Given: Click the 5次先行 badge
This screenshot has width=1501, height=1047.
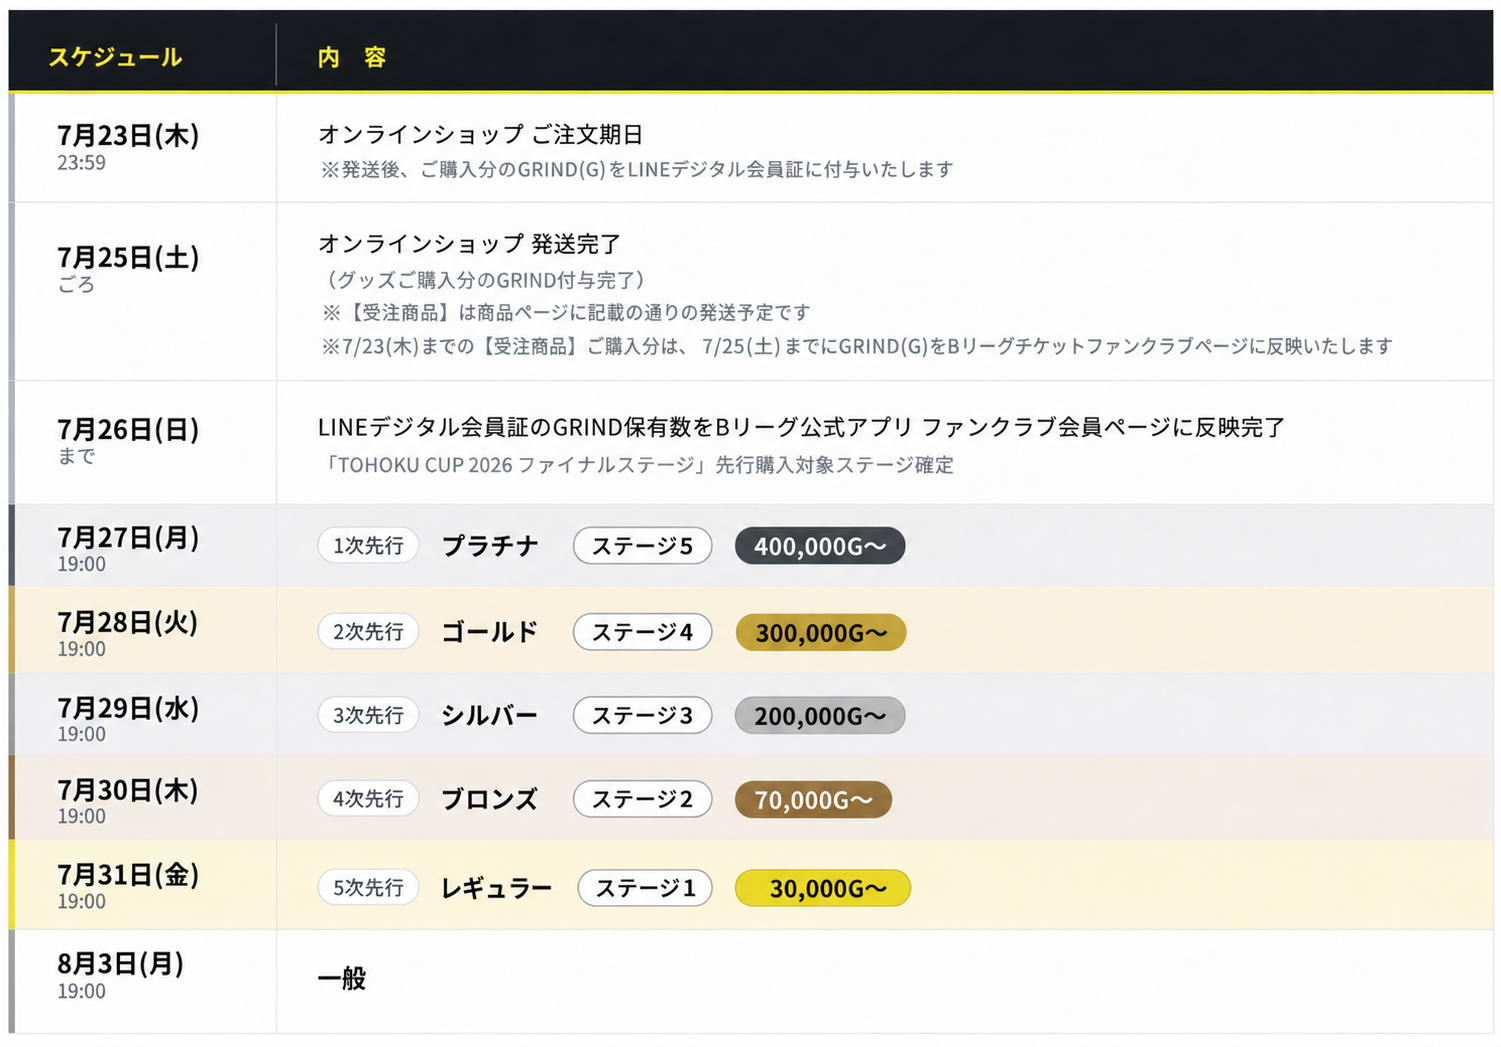Looking at the screenshot, I should pyautogui.click(x=368, y=888).
